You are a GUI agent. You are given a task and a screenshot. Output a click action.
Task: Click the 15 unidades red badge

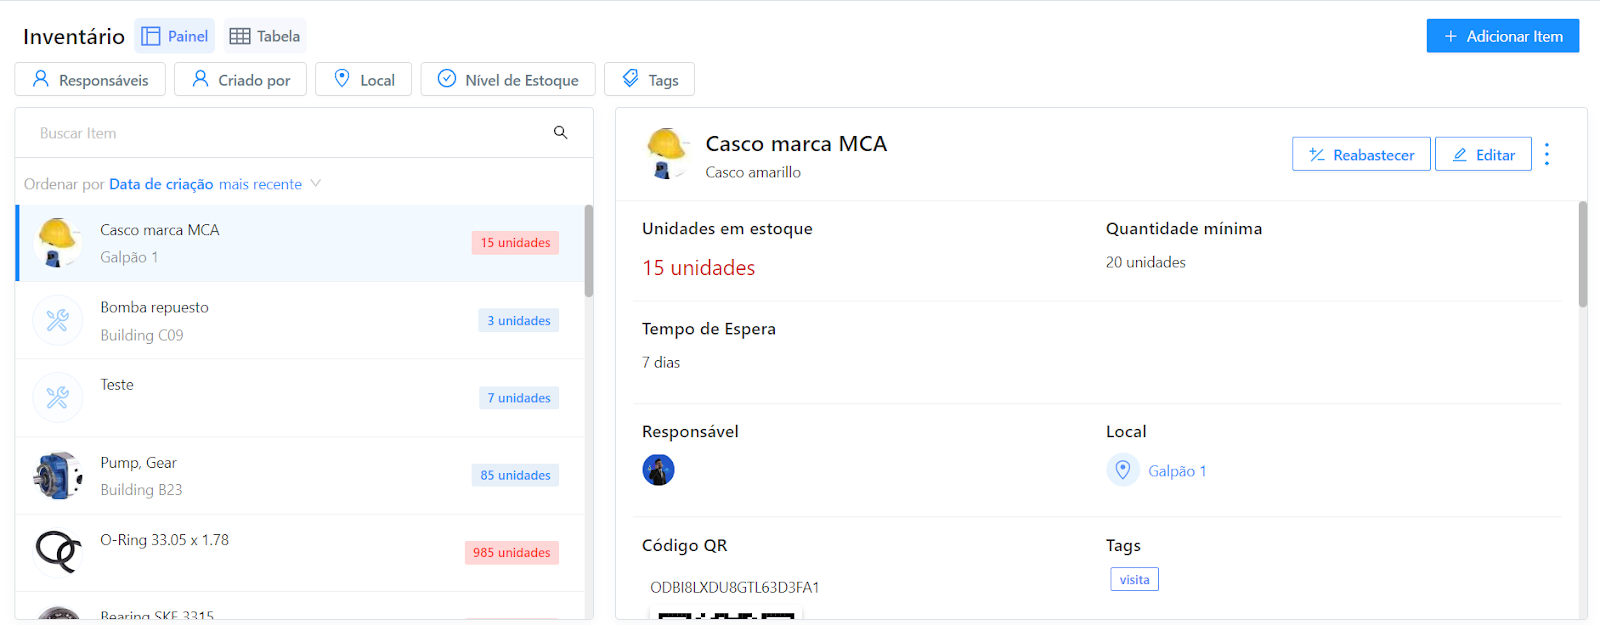(x=515, y=243)
